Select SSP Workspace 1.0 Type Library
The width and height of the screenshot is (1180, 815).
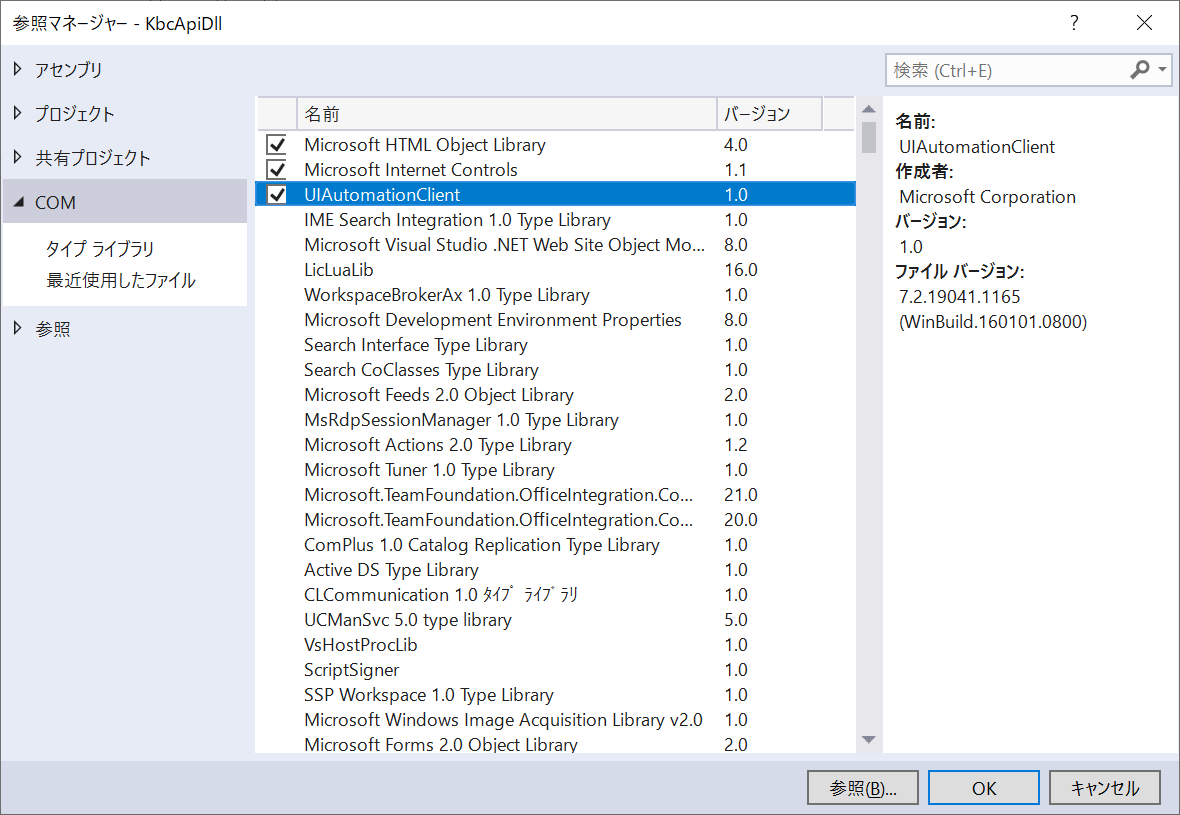(555, 694)
